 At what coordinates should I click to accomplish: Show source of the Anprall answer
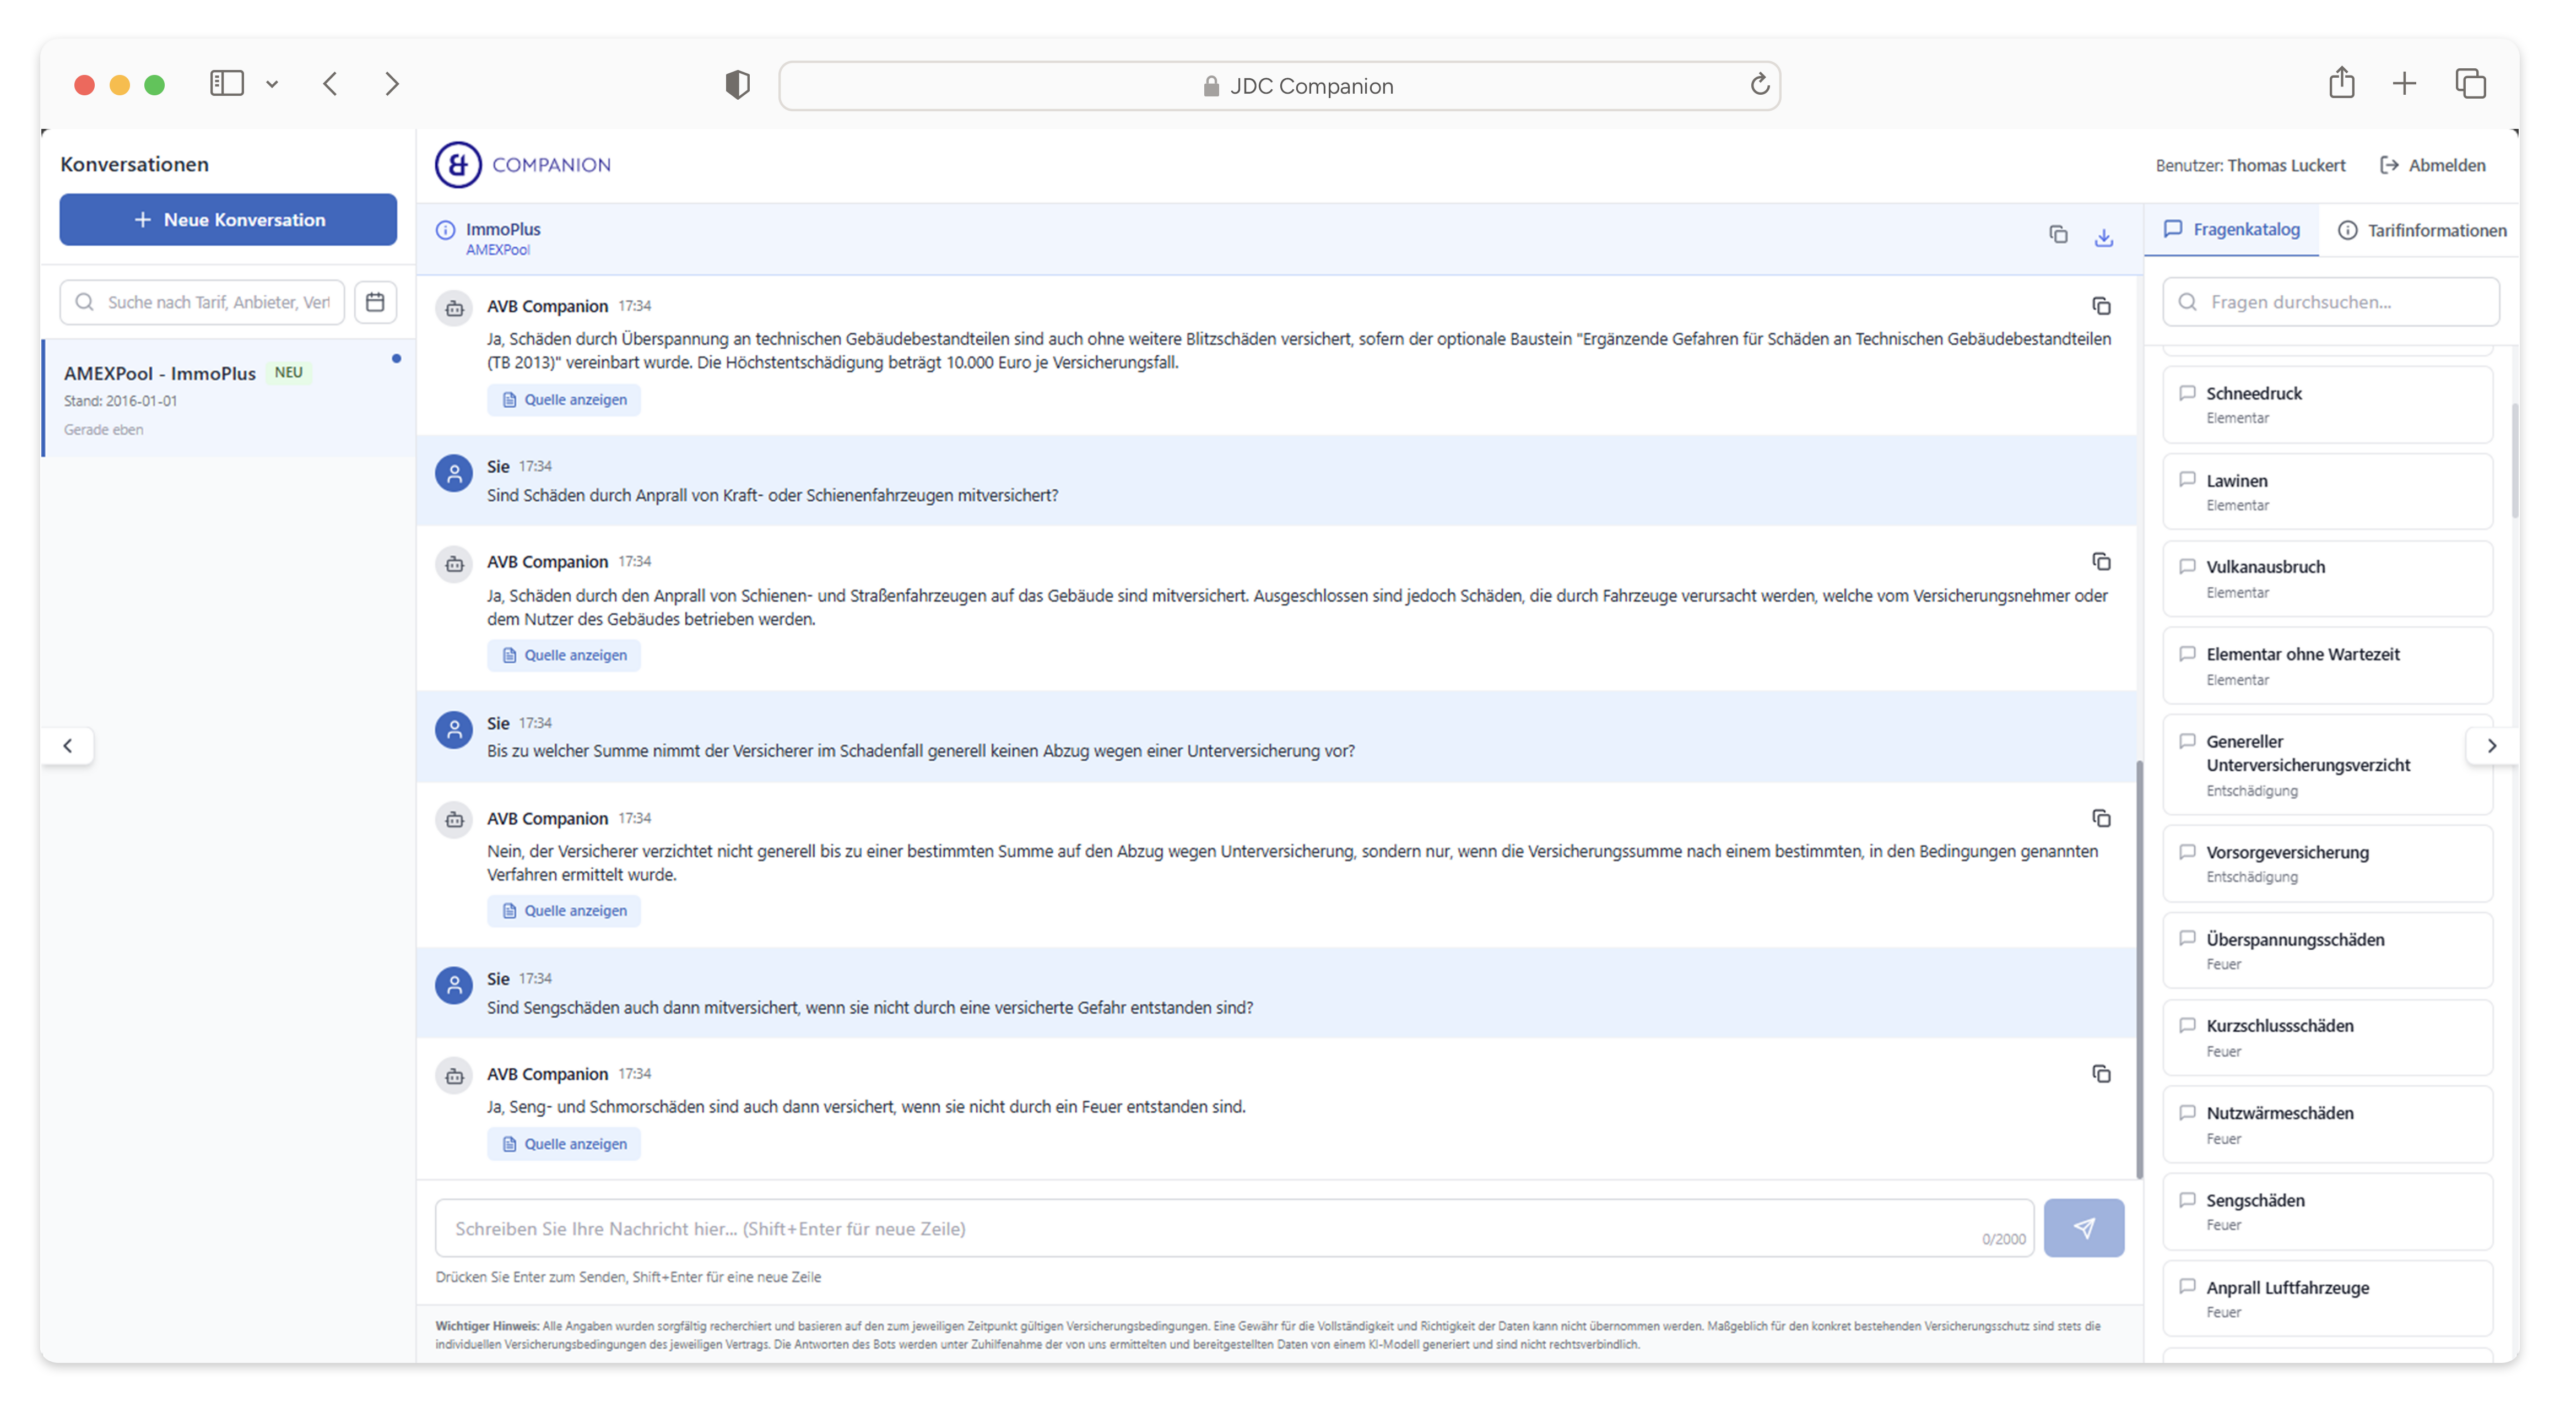pyautogui.click(x=564, y=655)
